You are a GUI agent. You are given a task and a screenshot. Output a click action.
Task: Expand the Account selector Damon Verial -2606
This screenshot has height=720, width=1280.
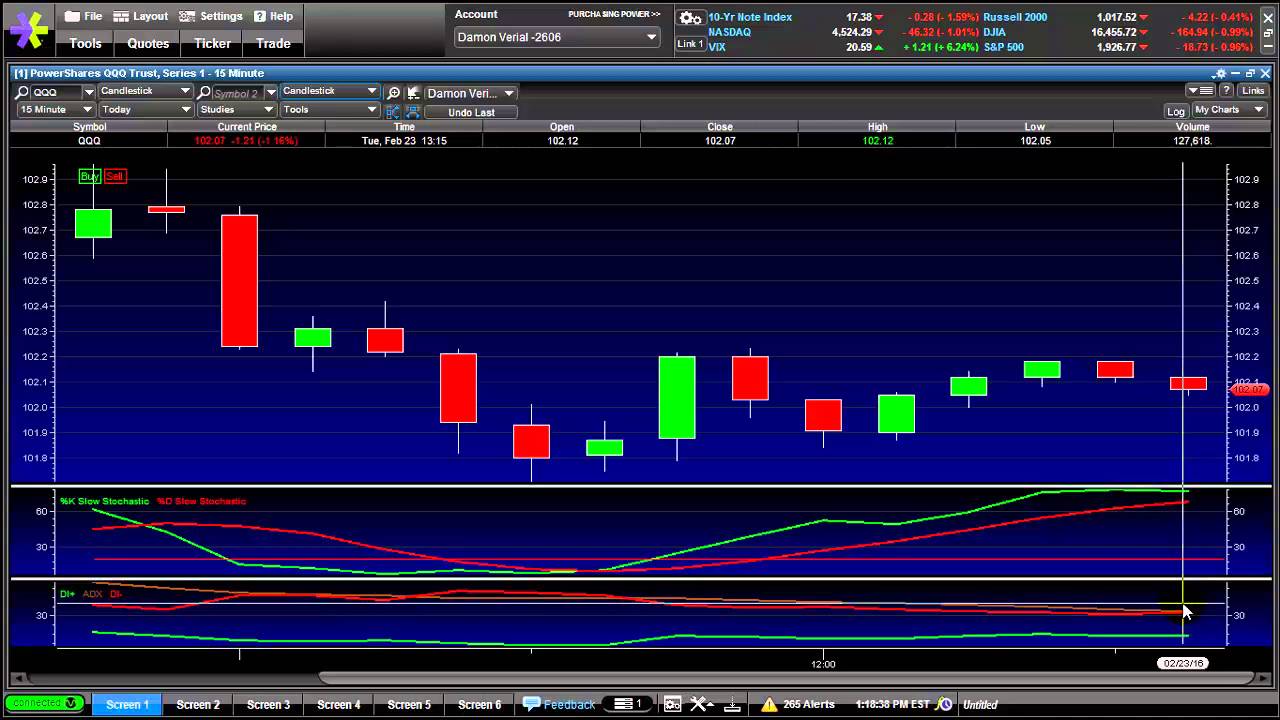point(557,37)
